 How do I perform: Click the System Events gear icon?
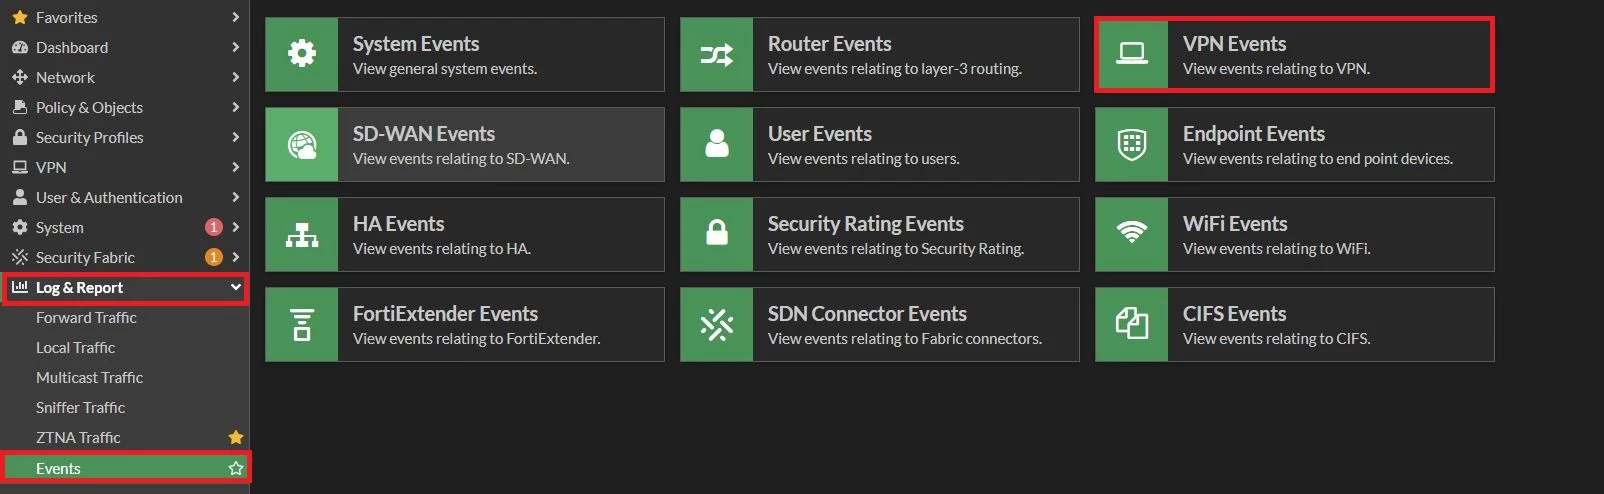(x=302, y=54)
